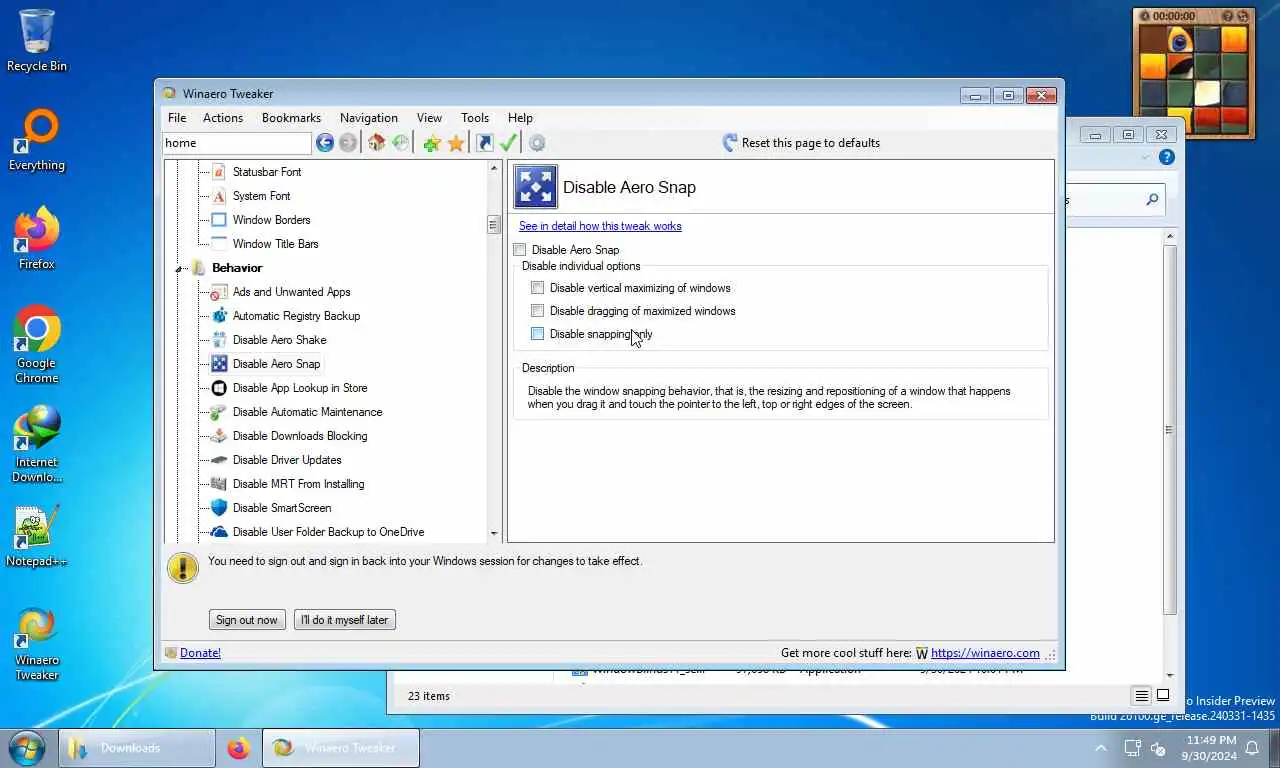Open the Actions menu
The height and width of the screenshot is (768, 1280).
coord(223,118)
